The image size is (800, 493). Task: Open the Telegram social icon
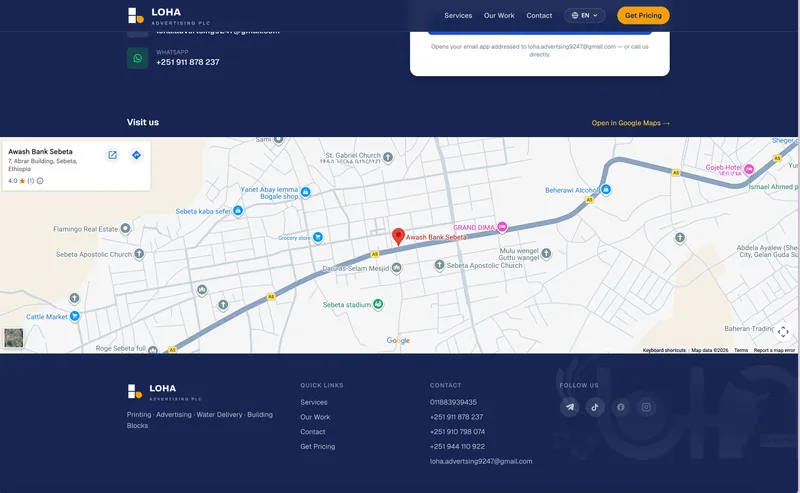pos(569,407)
